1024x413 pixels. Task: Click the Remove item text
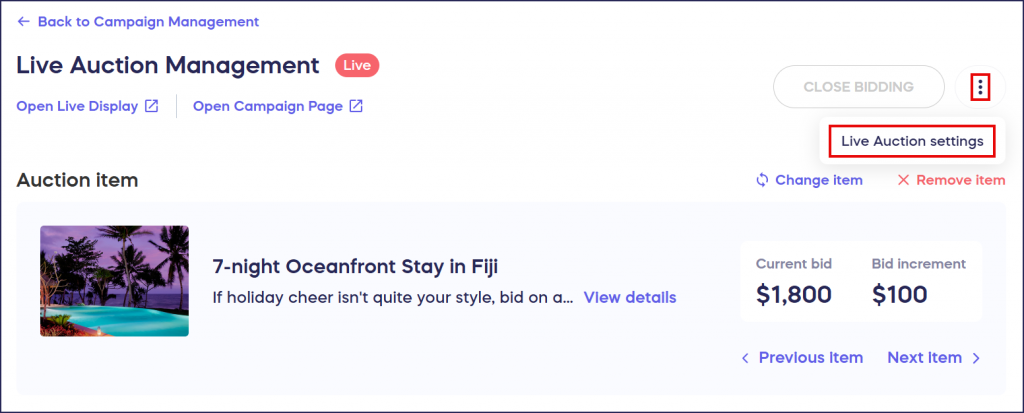(961, 180)
